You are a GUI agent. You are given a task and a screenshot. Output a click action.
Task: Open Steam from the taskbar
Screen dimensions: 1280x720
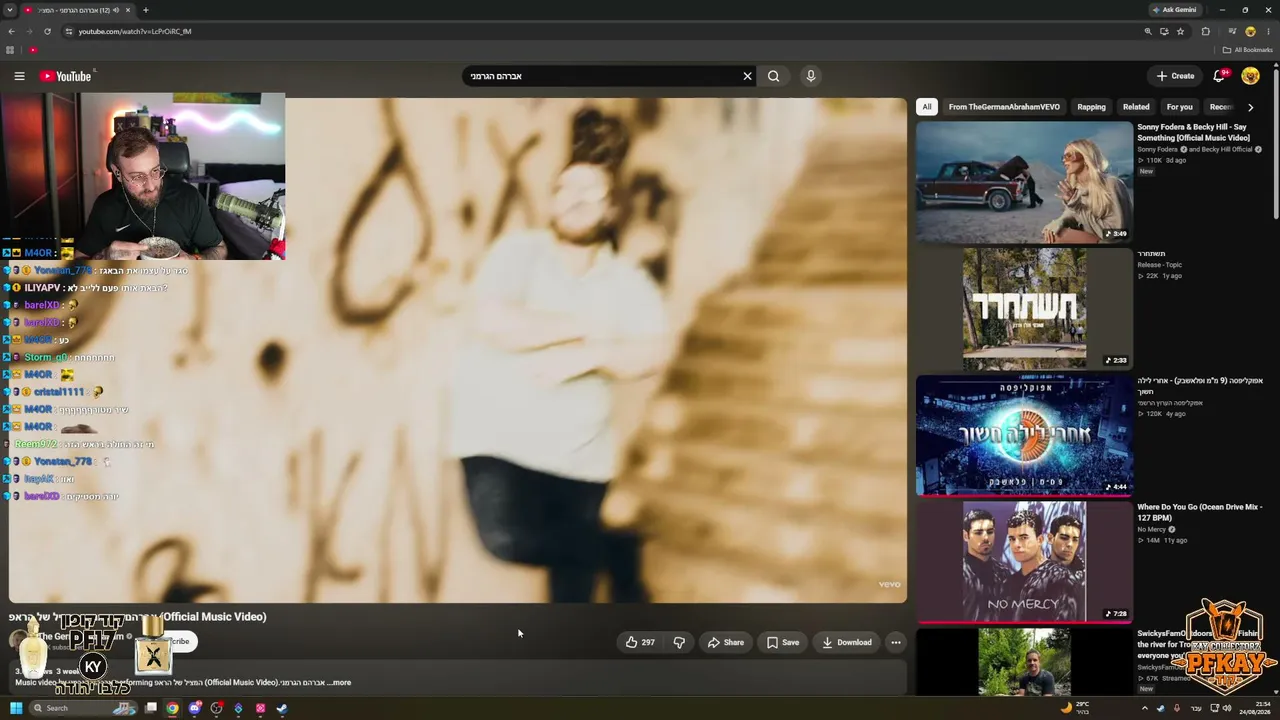(282, 708)
